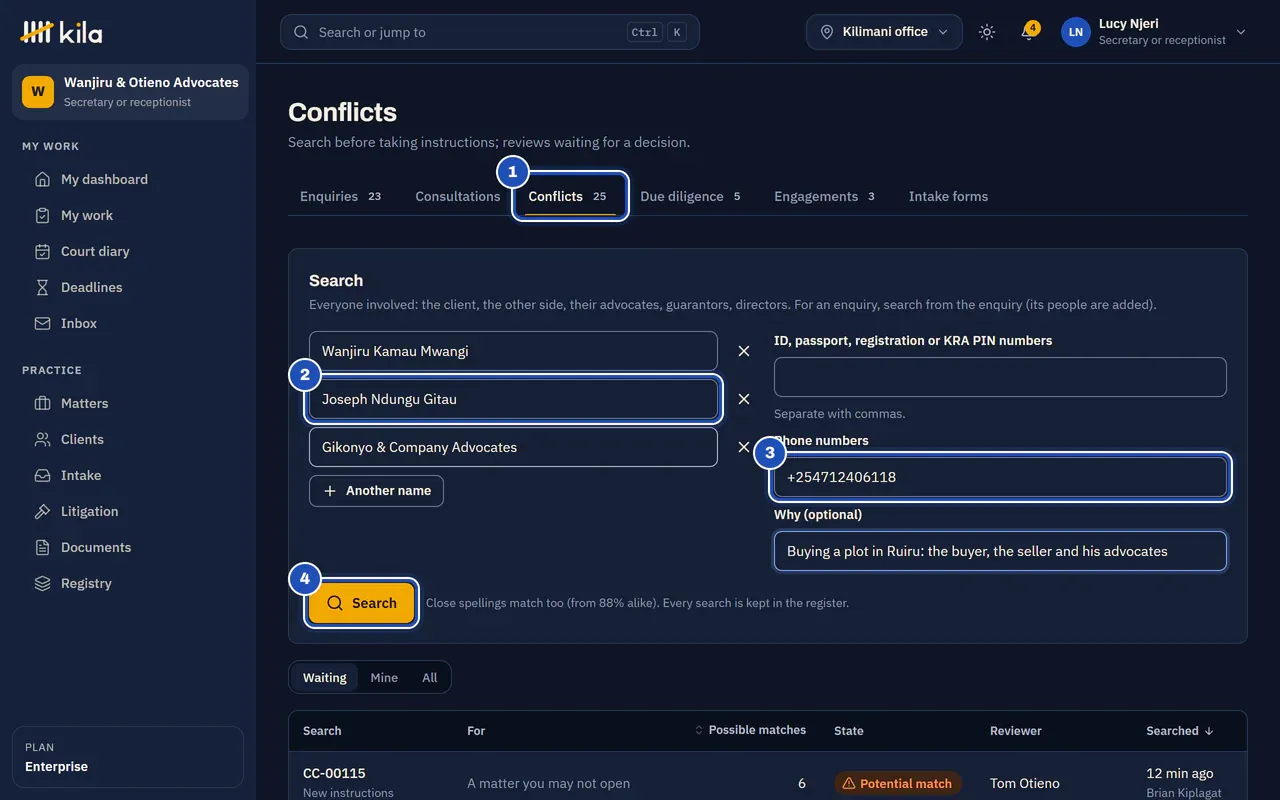Open the Engagements tab

click(x=825, y=196)
